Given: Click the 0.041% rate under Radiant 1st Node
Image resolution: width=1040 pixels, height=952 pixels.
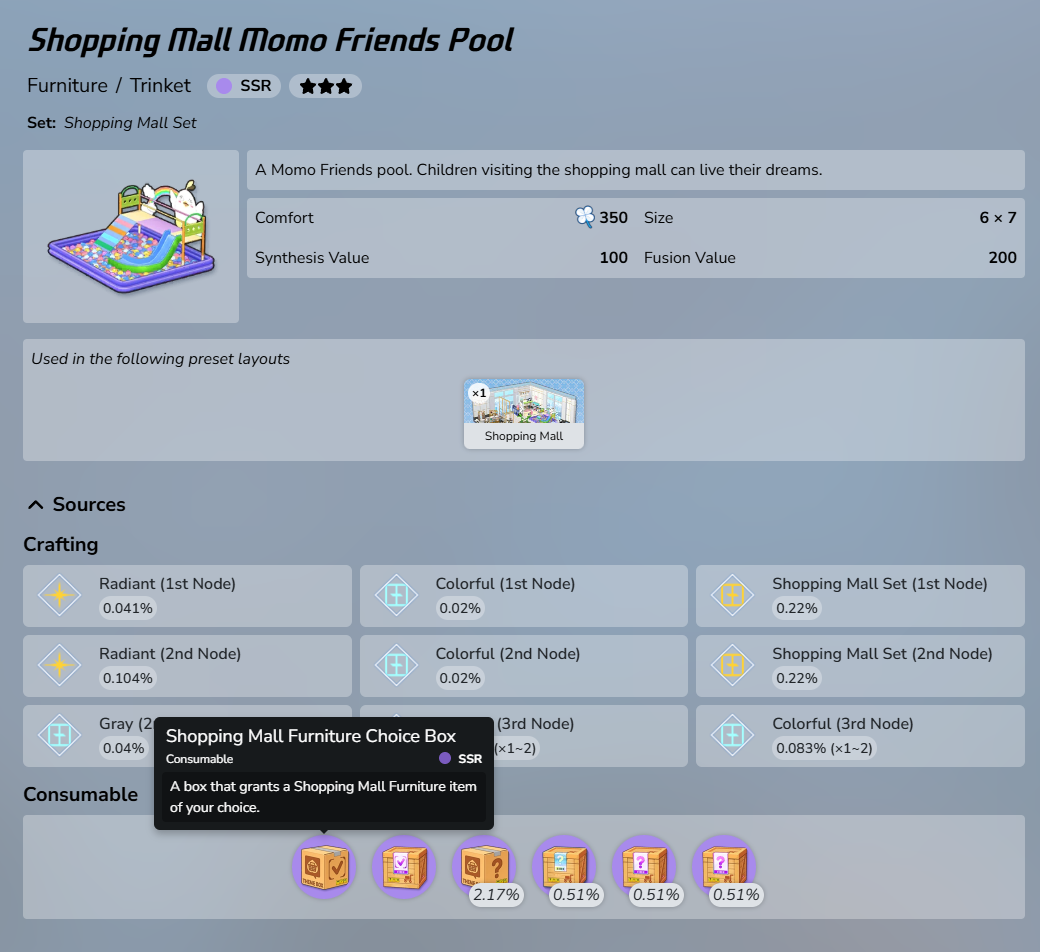Looking at the screenshot, I should (127, 608).
